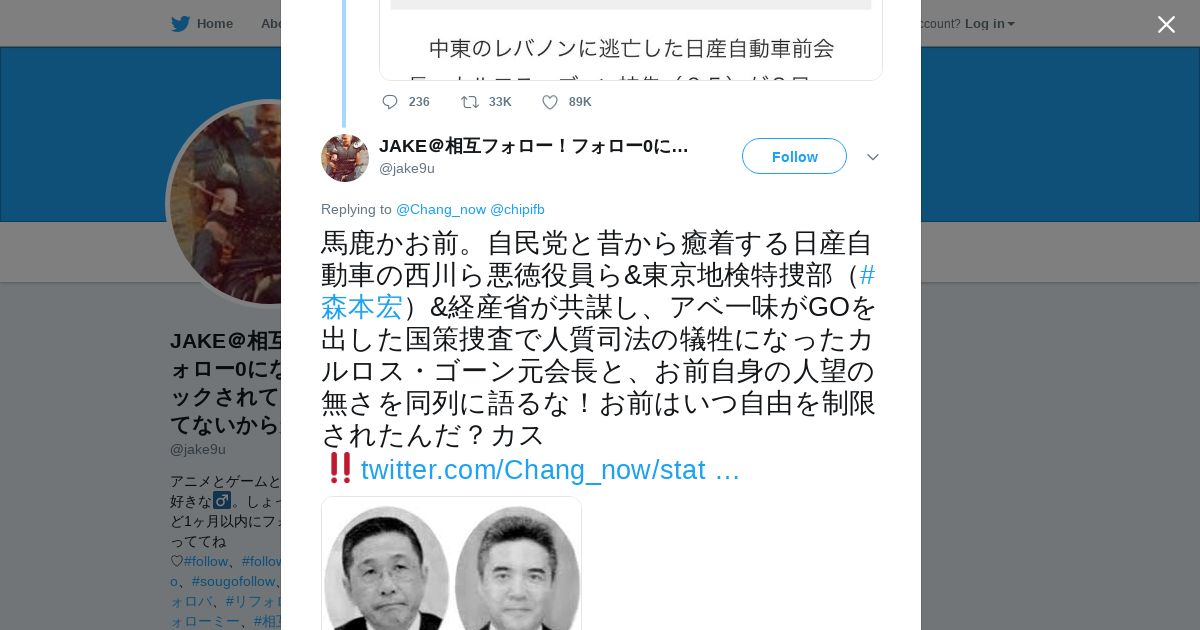1200x630 pixels.
Task: Click the heart like icon
Action: [x=550, y=102]
